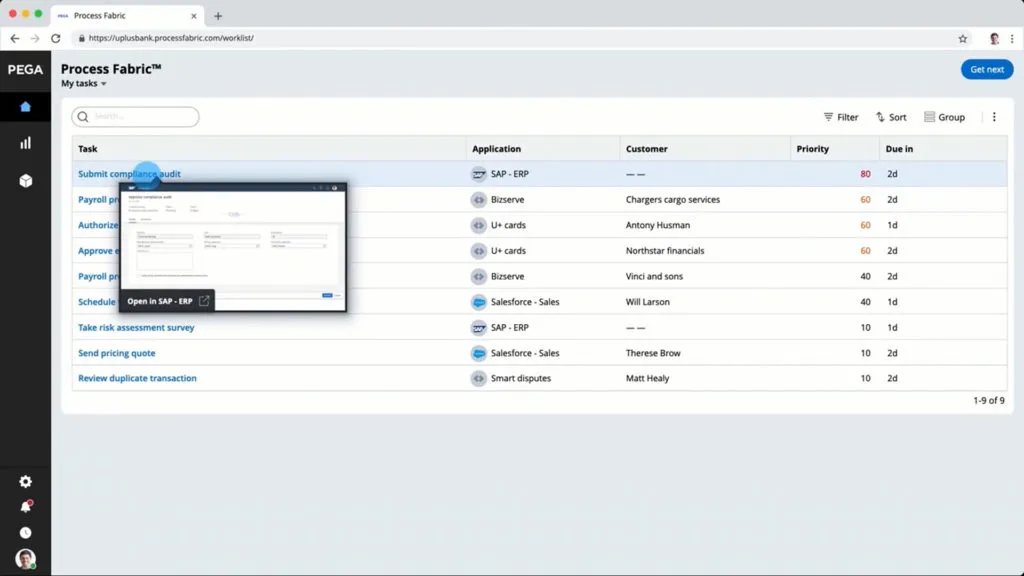Click the SAP icon in Submit compliance audit row

pos(479,174)
